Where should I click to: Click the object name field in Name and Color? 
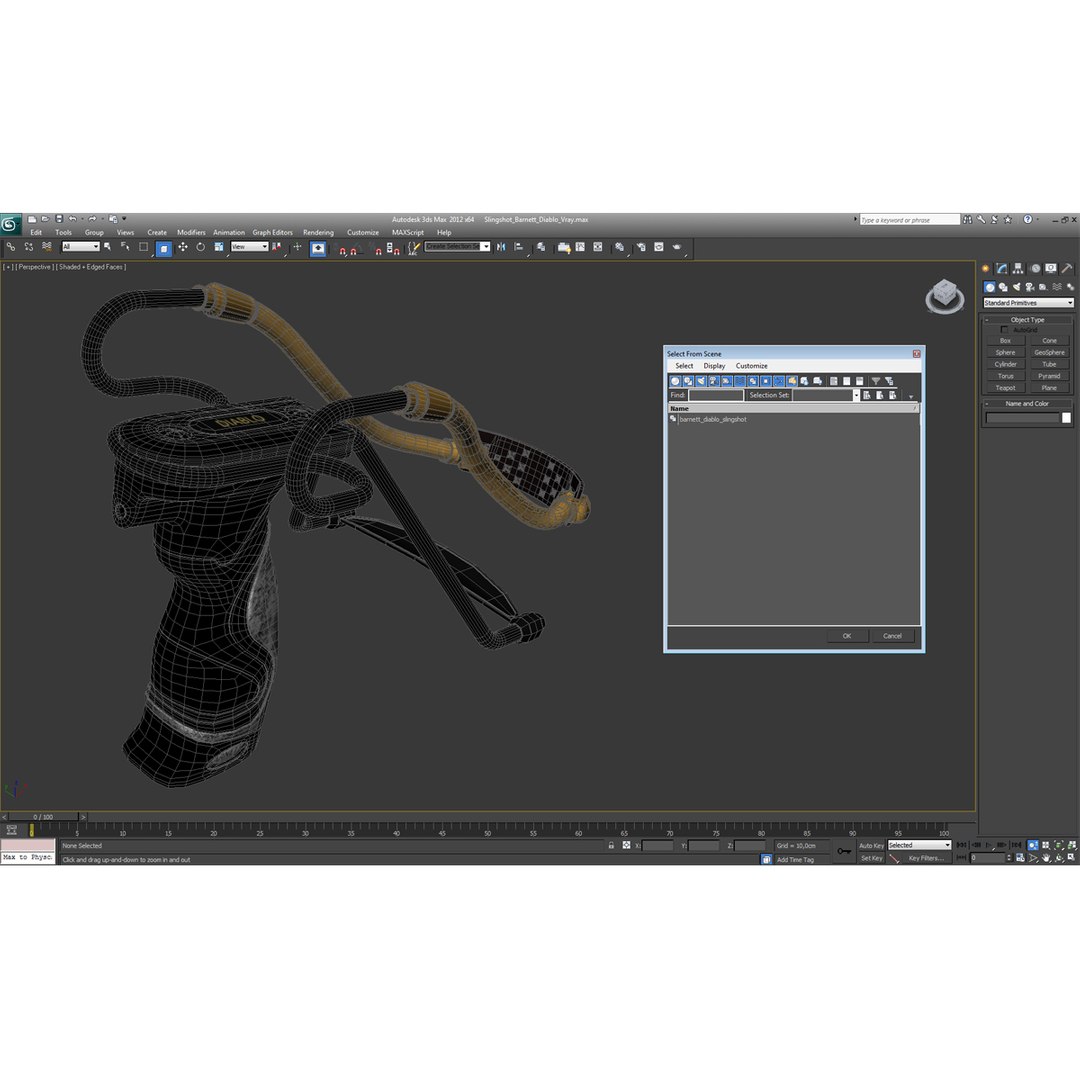point(1022,418)
